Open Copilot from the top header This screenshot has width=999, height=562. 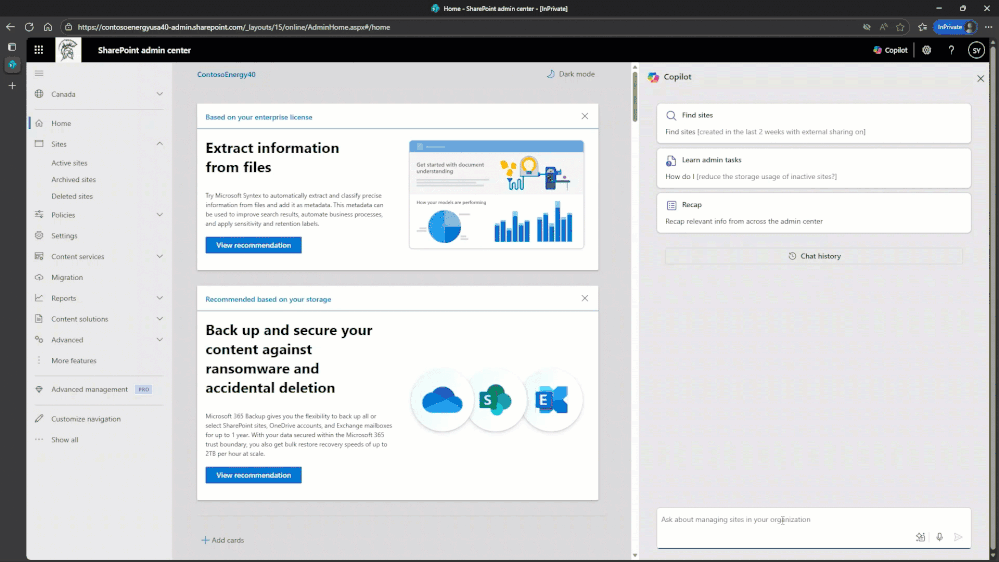tap(890, 50)
